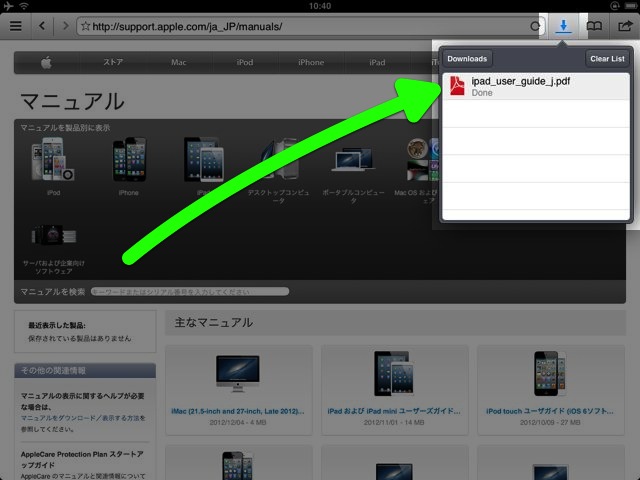Select the iPad product category icon
Image resolution: width=640 pixels, height=480 pixels.
pos(204,160)
